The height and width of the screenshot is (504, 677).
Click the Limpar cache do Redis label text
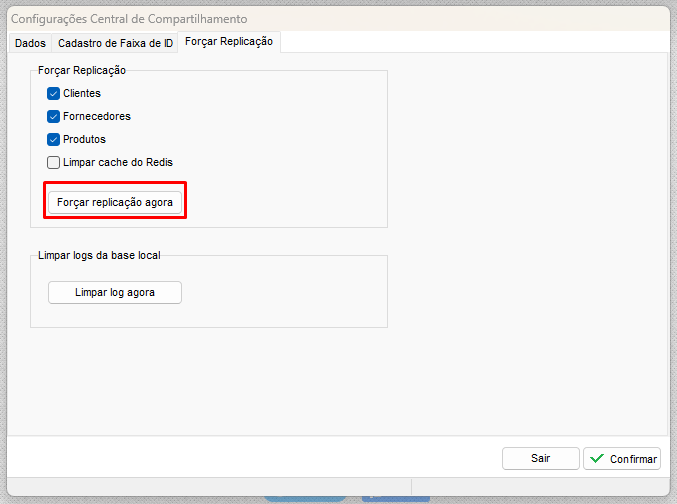tap(124, 162)
